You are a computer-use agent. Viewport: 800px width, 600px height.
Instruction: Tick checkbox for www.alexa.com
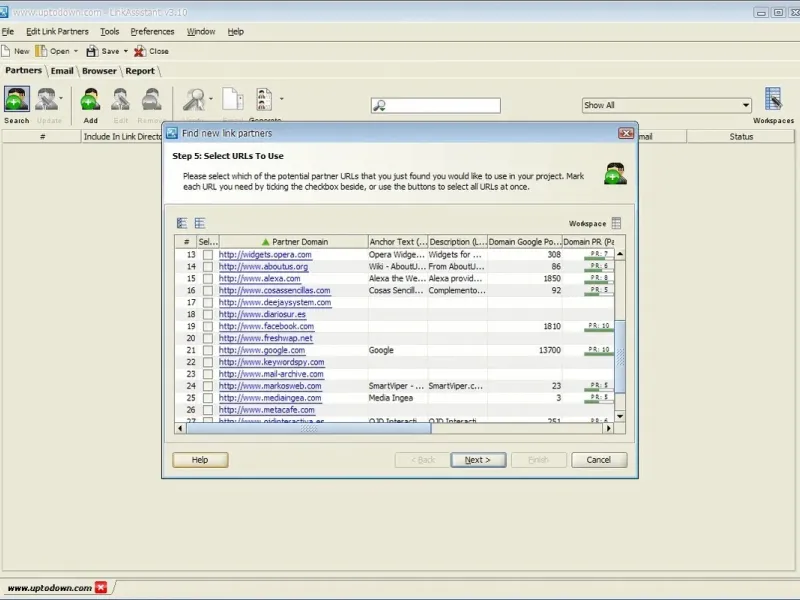(208, 279)
